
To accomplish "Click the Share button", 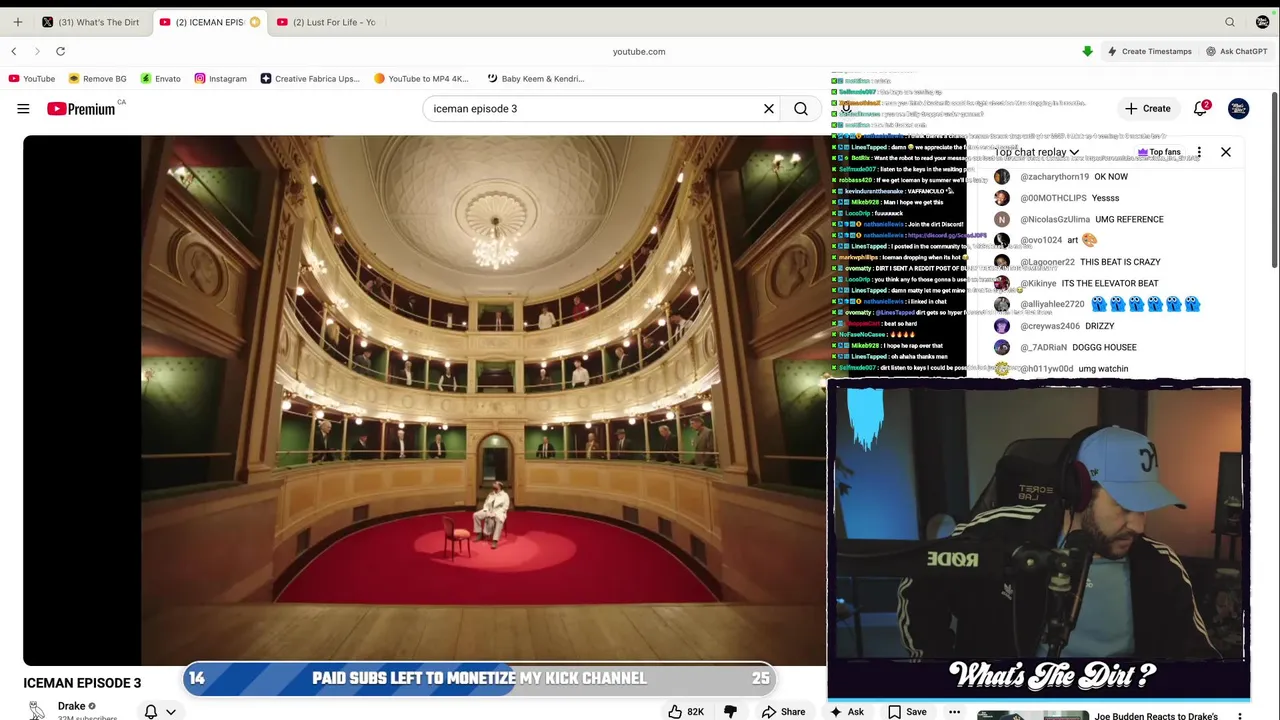I will (x=783, y=711).
